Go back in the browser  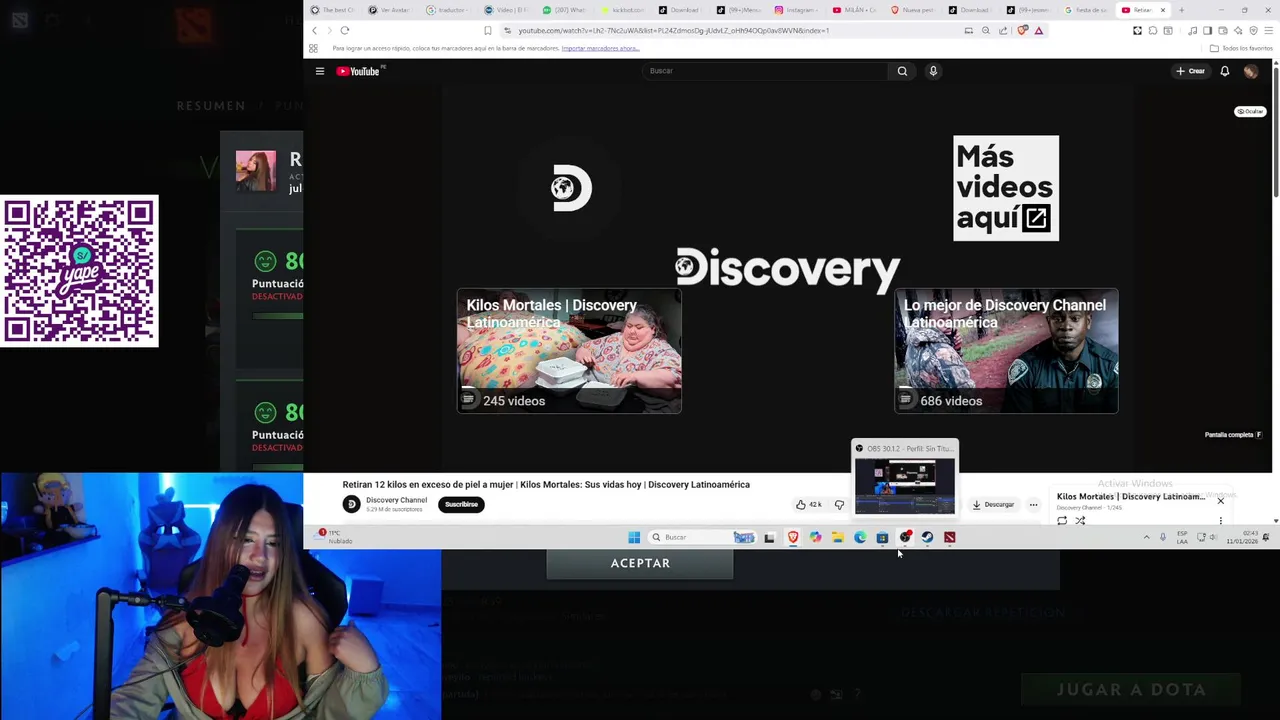(314, 30)
